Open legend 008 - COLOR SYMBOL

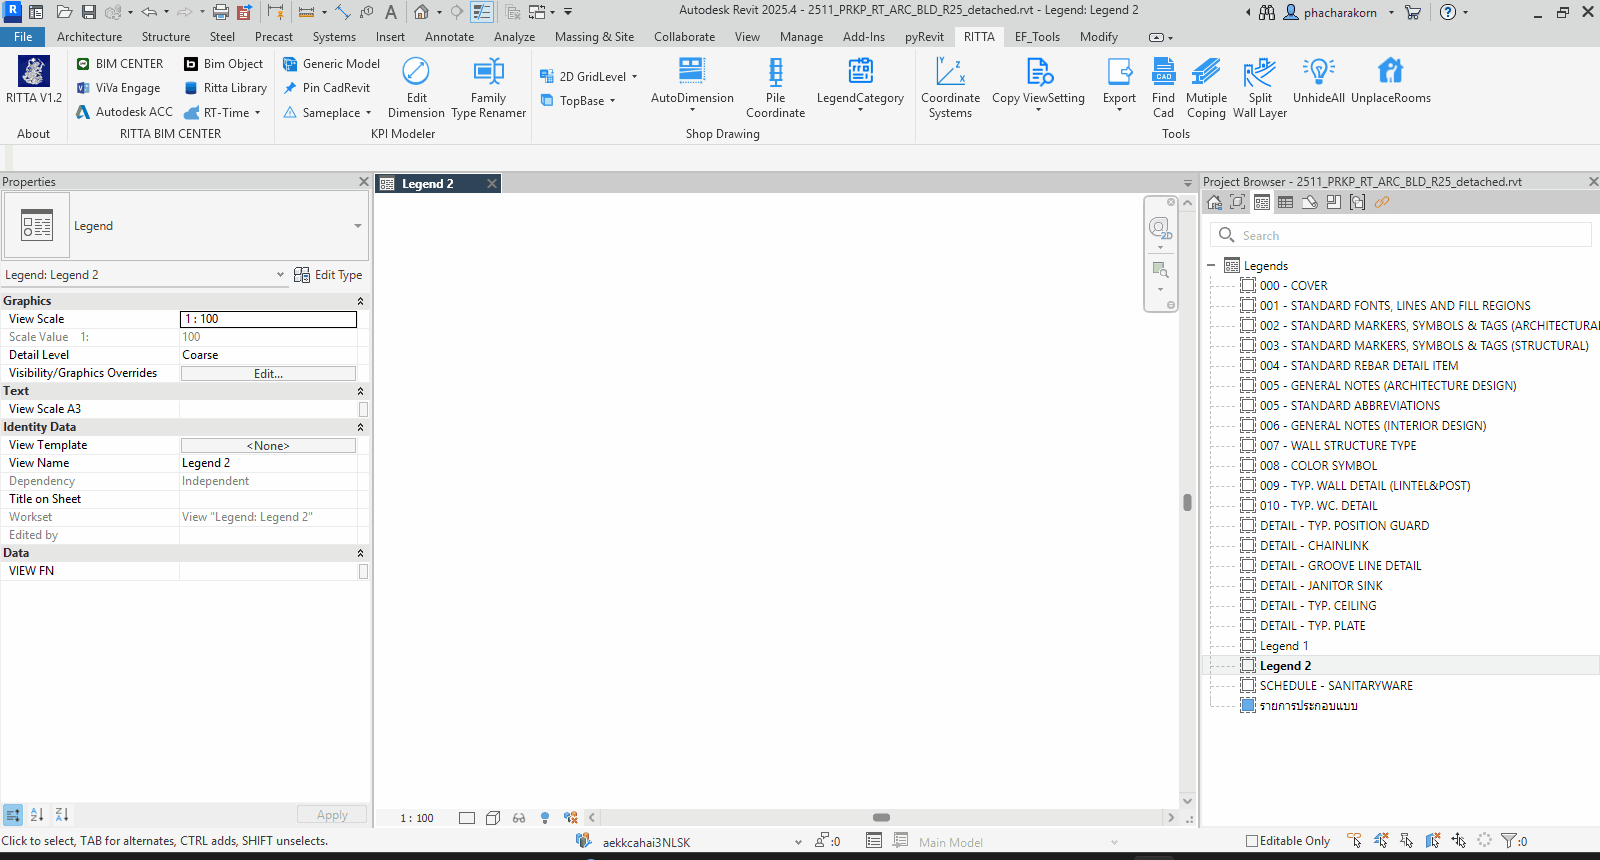click(1318, 466)
